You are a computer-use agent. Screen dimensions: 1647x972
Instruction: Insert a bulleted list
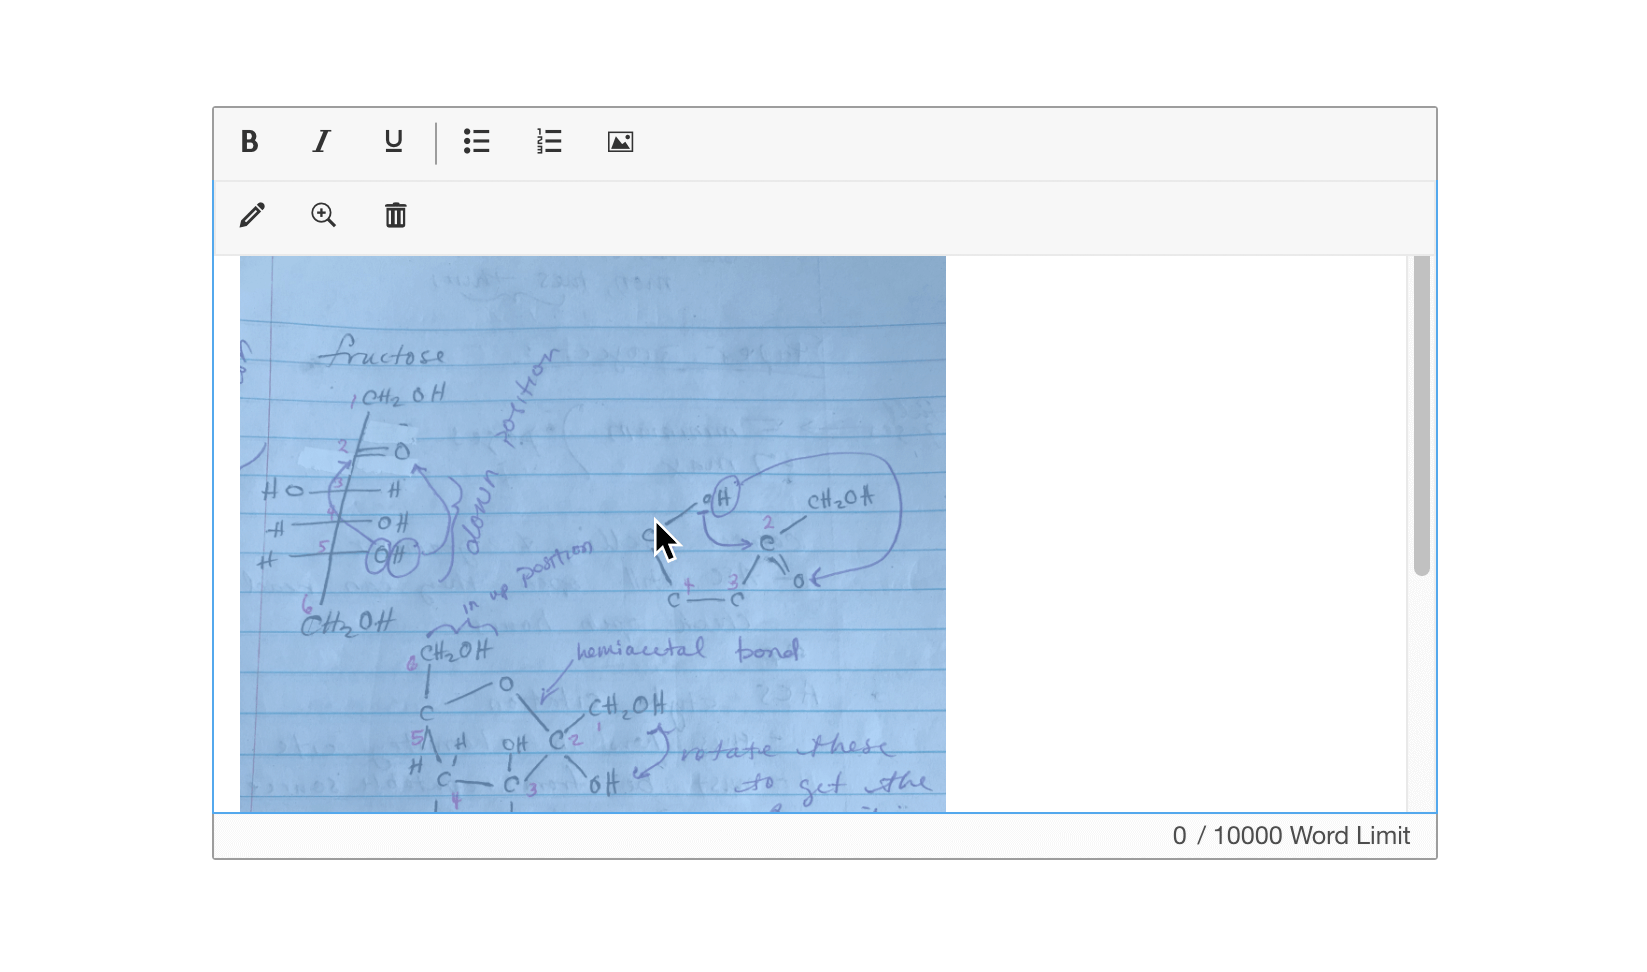coord(477,142)
